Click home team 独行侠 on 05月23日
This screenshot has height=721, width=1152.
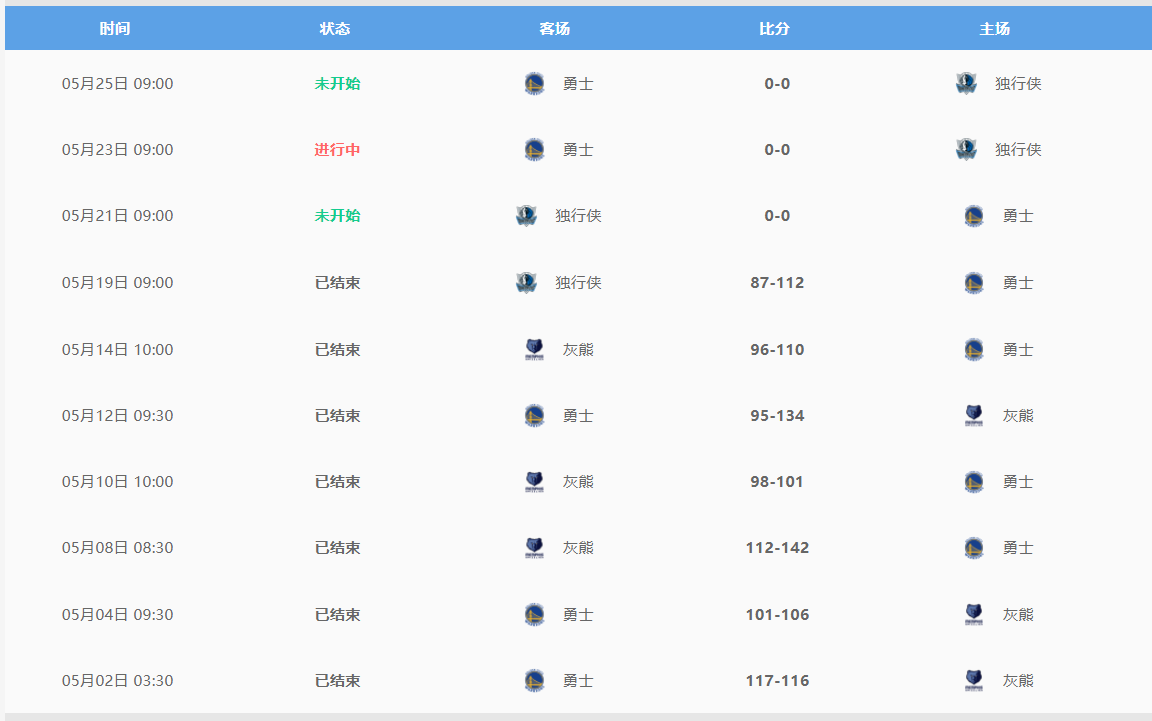tap(1018, 150)
